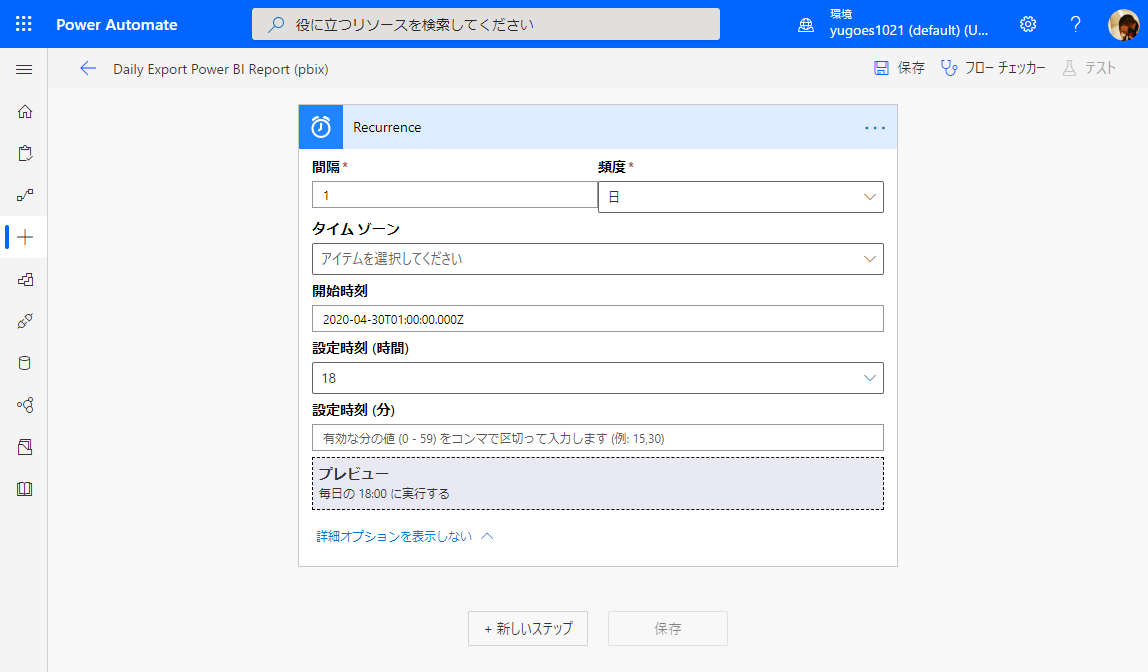1148x672 pixels.
Task: Click the flow name Daily Export Power BI Report
Action: click(220, 69)
